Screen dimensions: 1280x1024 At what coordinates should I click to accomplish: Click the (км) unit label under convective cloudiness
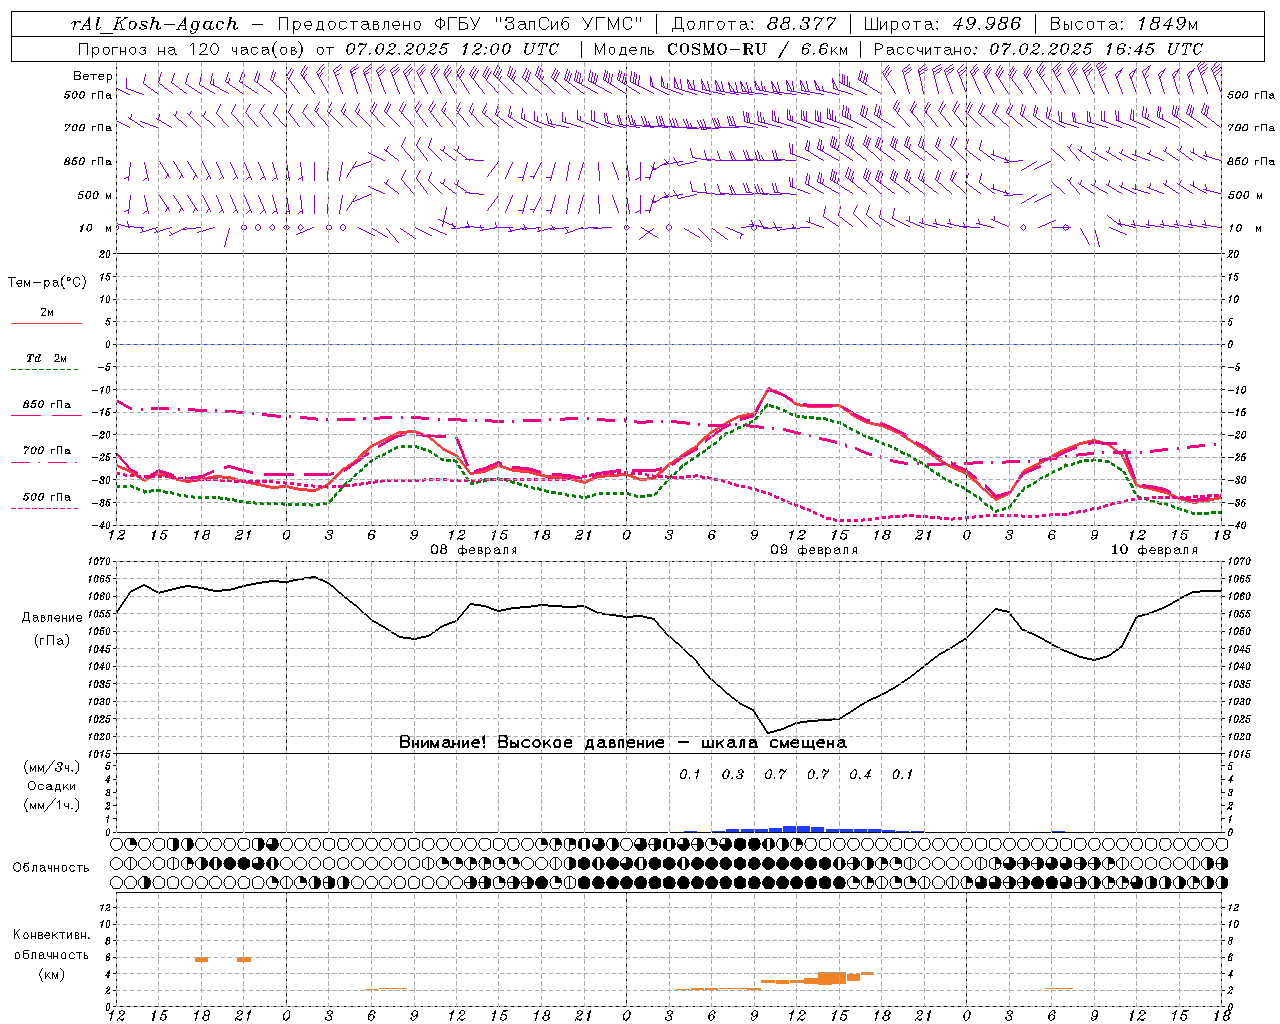51,973
